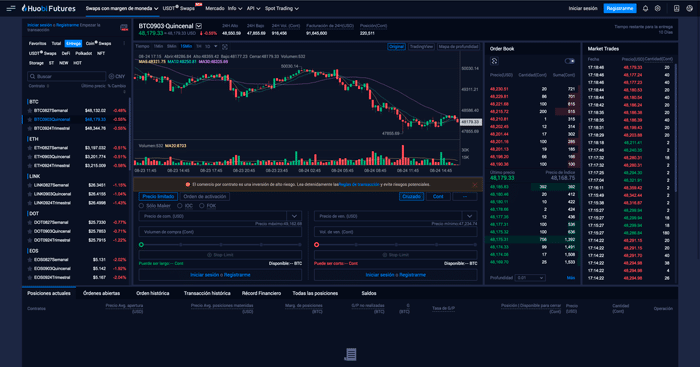Favorite DOT0827Semanal with its star
Viewport: 700px width, 367px height.
pyautogui.click(x=30, y=222)
